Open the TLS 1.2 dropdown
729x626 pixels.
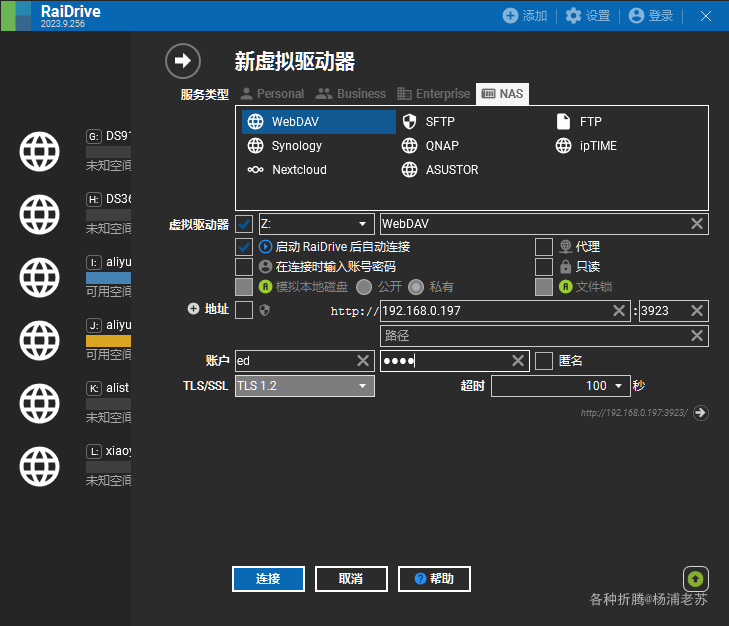point(305,386)
